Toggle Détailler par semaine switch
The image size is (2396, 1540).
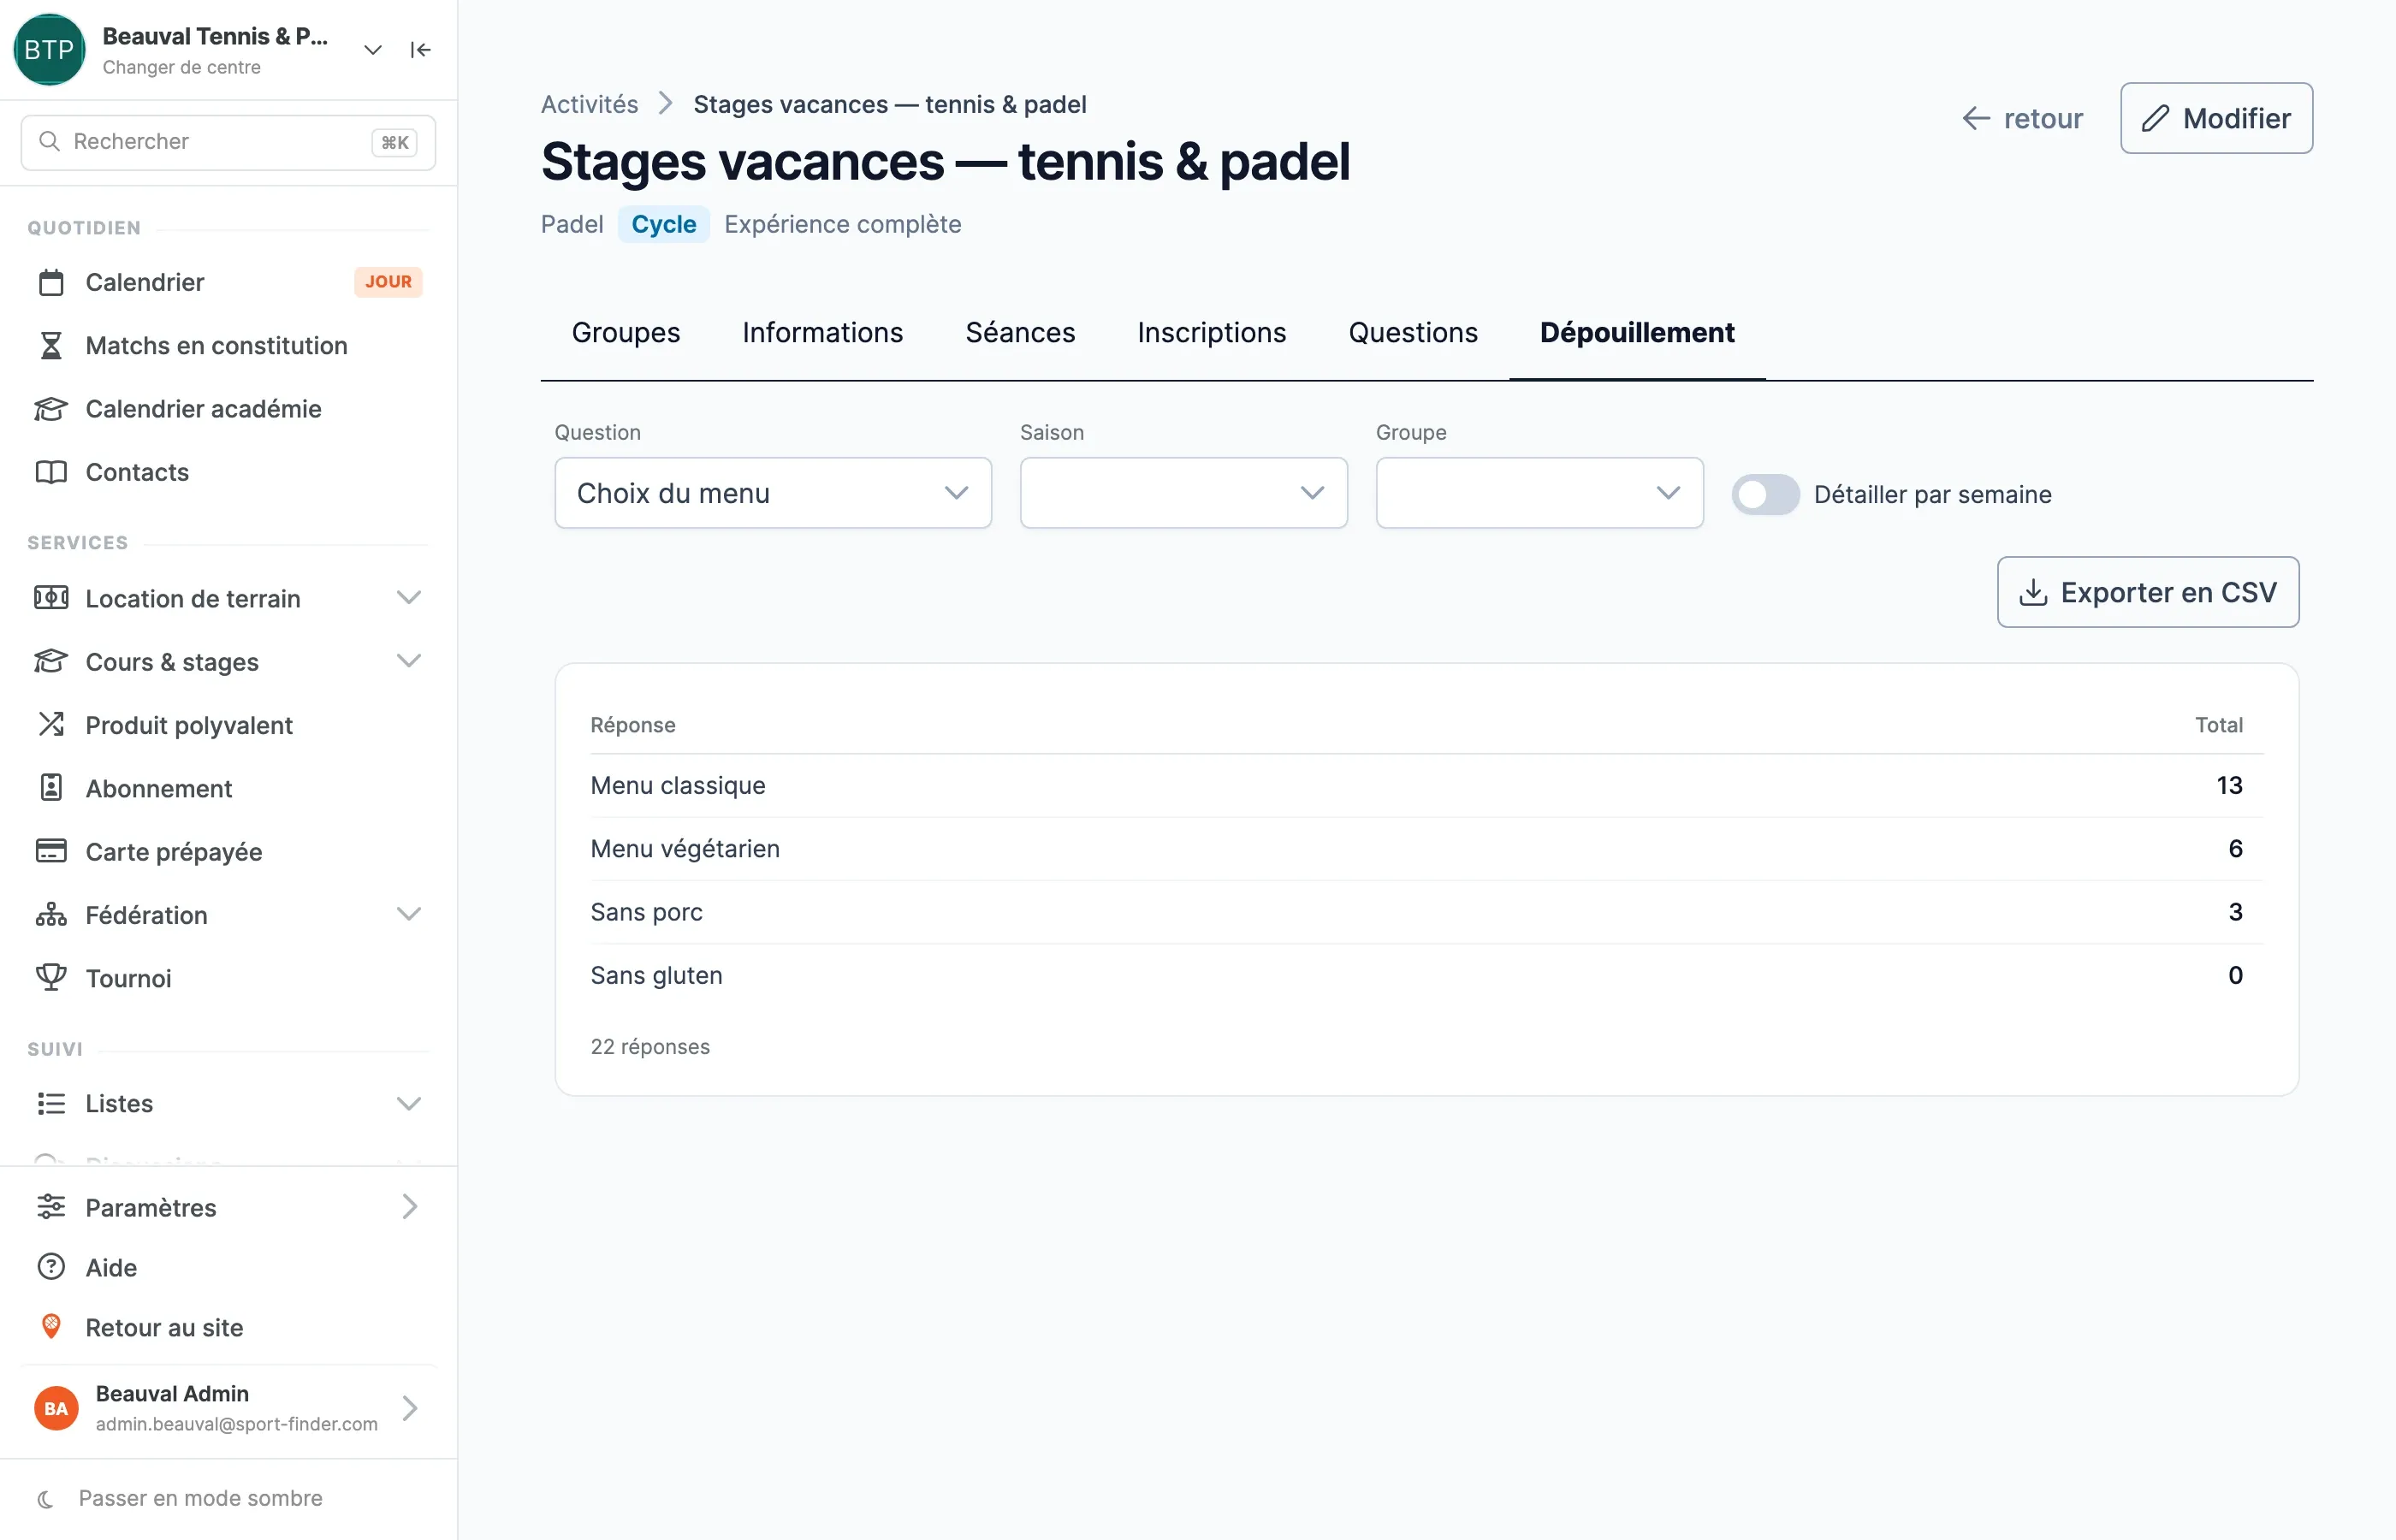point(1765,494)
